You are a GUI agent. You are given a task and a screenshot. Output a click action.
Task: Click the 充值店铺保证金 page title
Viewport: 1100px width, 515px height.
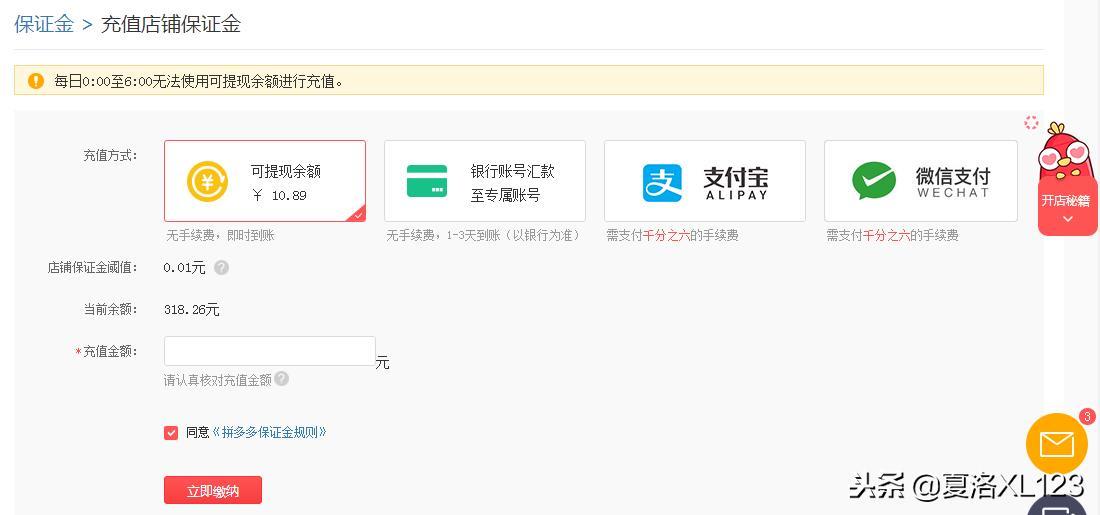point(171,24)
